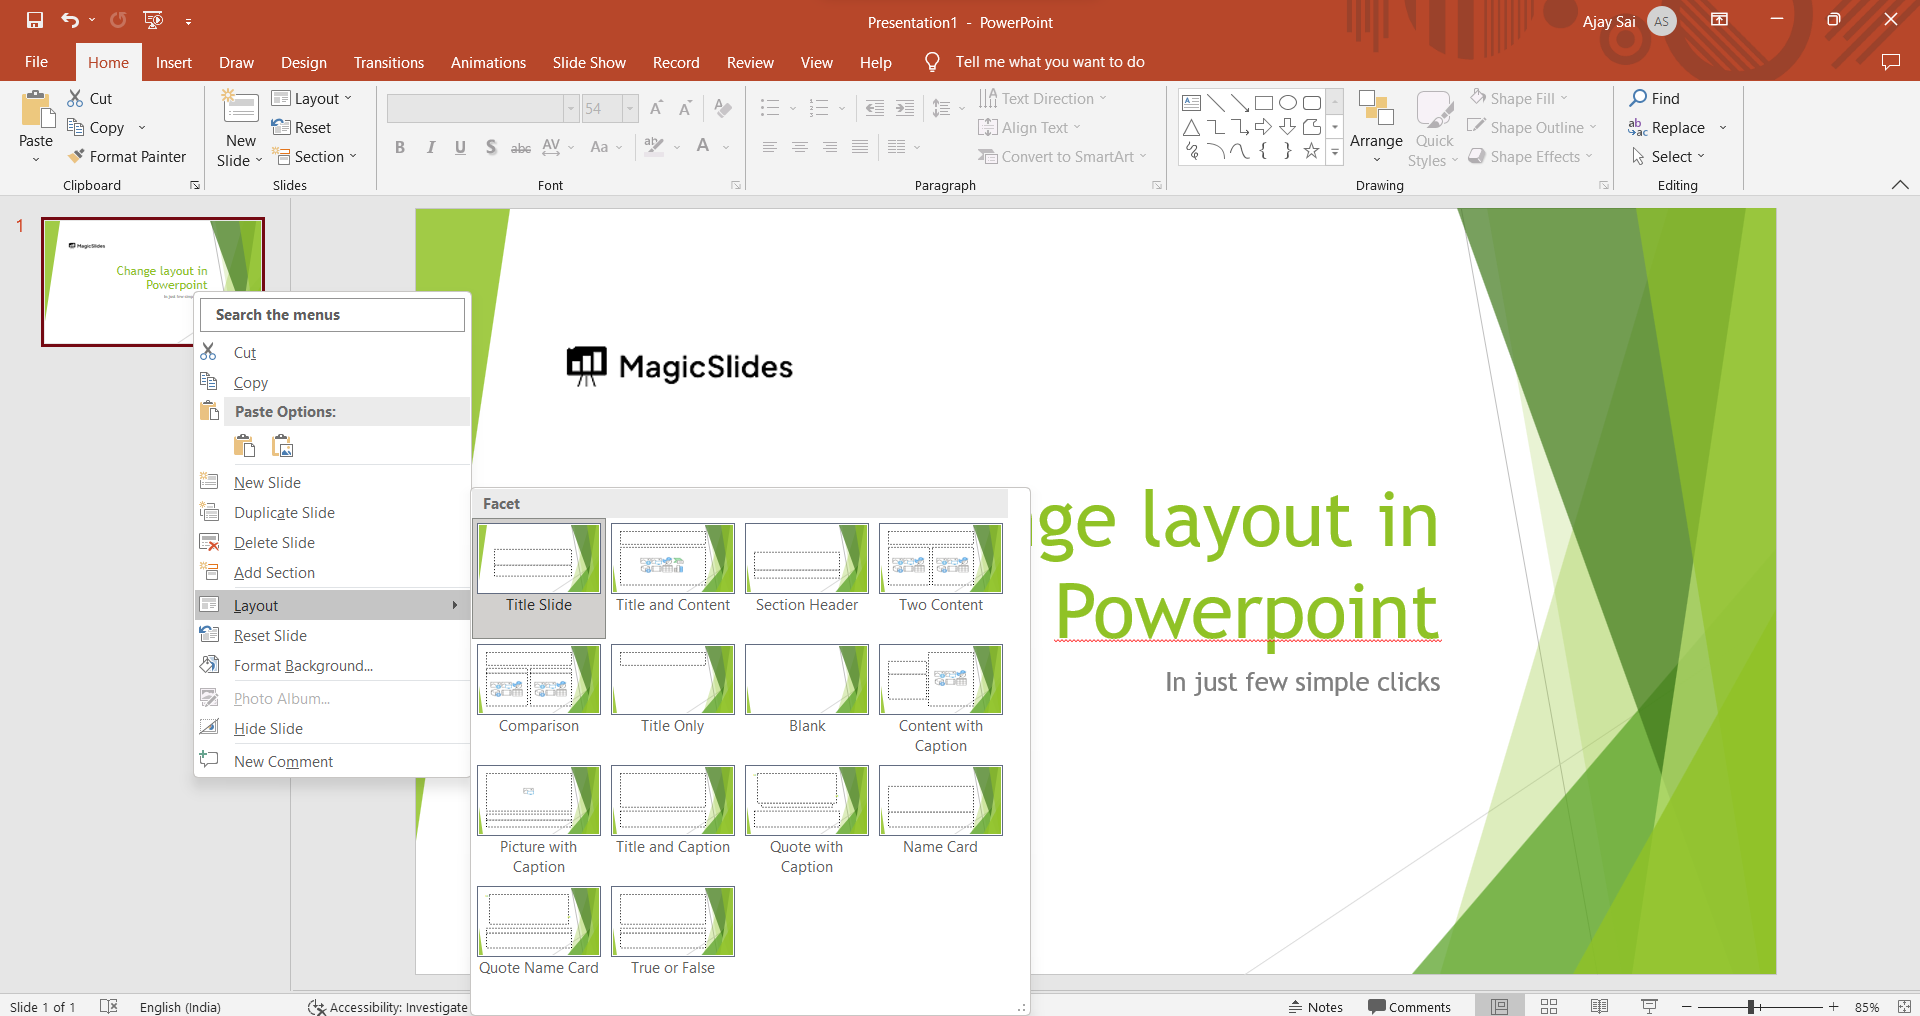Open the Design ribbon tab
This screenshot has height=1016, width=1920.
coord(303,62)
